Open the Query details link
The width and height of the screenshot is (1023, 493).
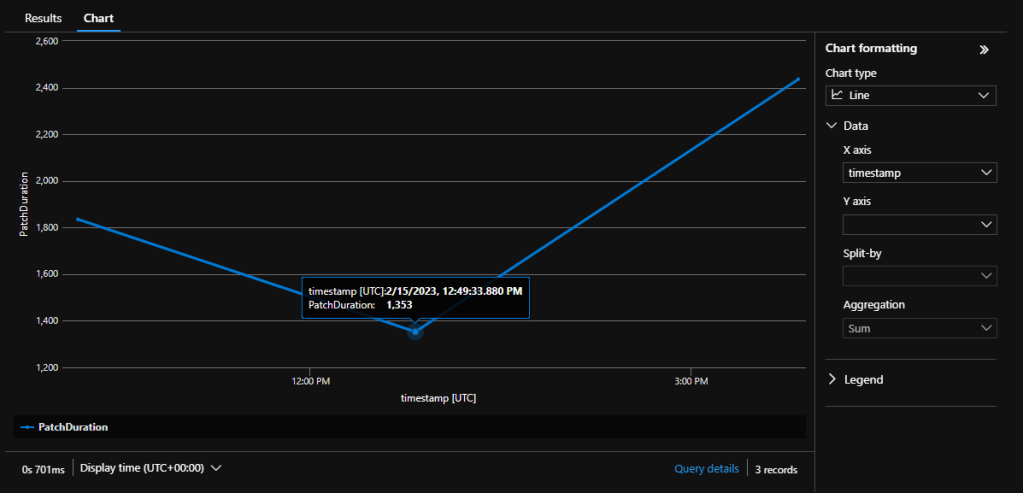[706, 468]
